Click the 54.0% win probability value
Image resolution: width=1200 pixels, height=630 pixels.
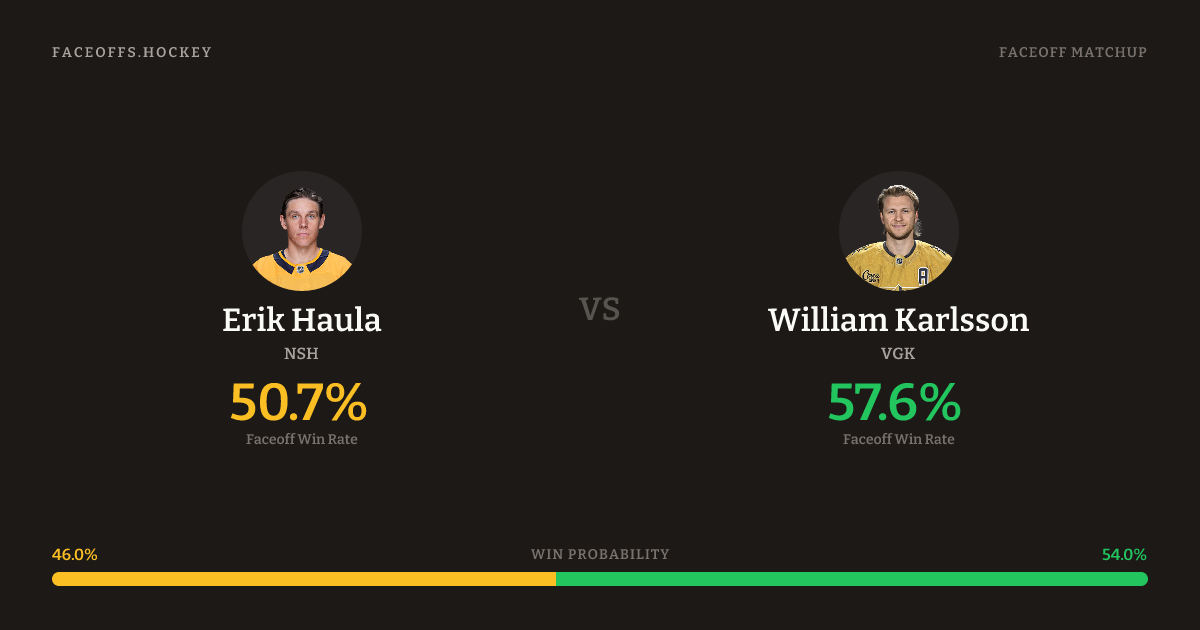(1124, 554)
